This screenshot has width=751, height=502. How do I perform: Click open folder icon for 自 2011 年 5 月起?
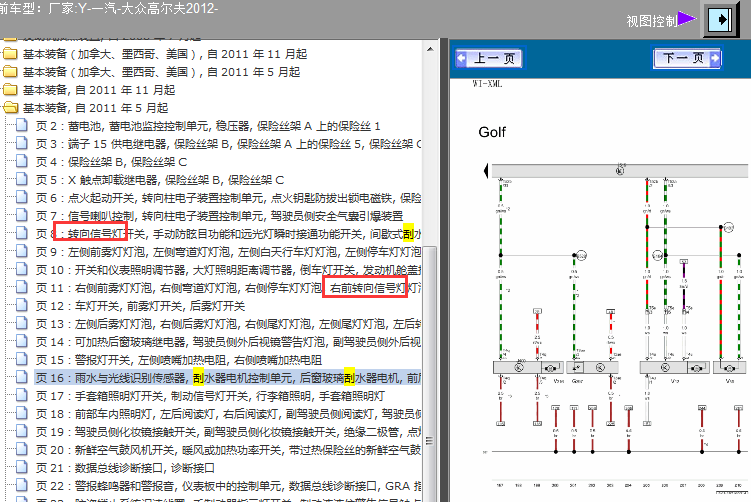tap(10, 107)
